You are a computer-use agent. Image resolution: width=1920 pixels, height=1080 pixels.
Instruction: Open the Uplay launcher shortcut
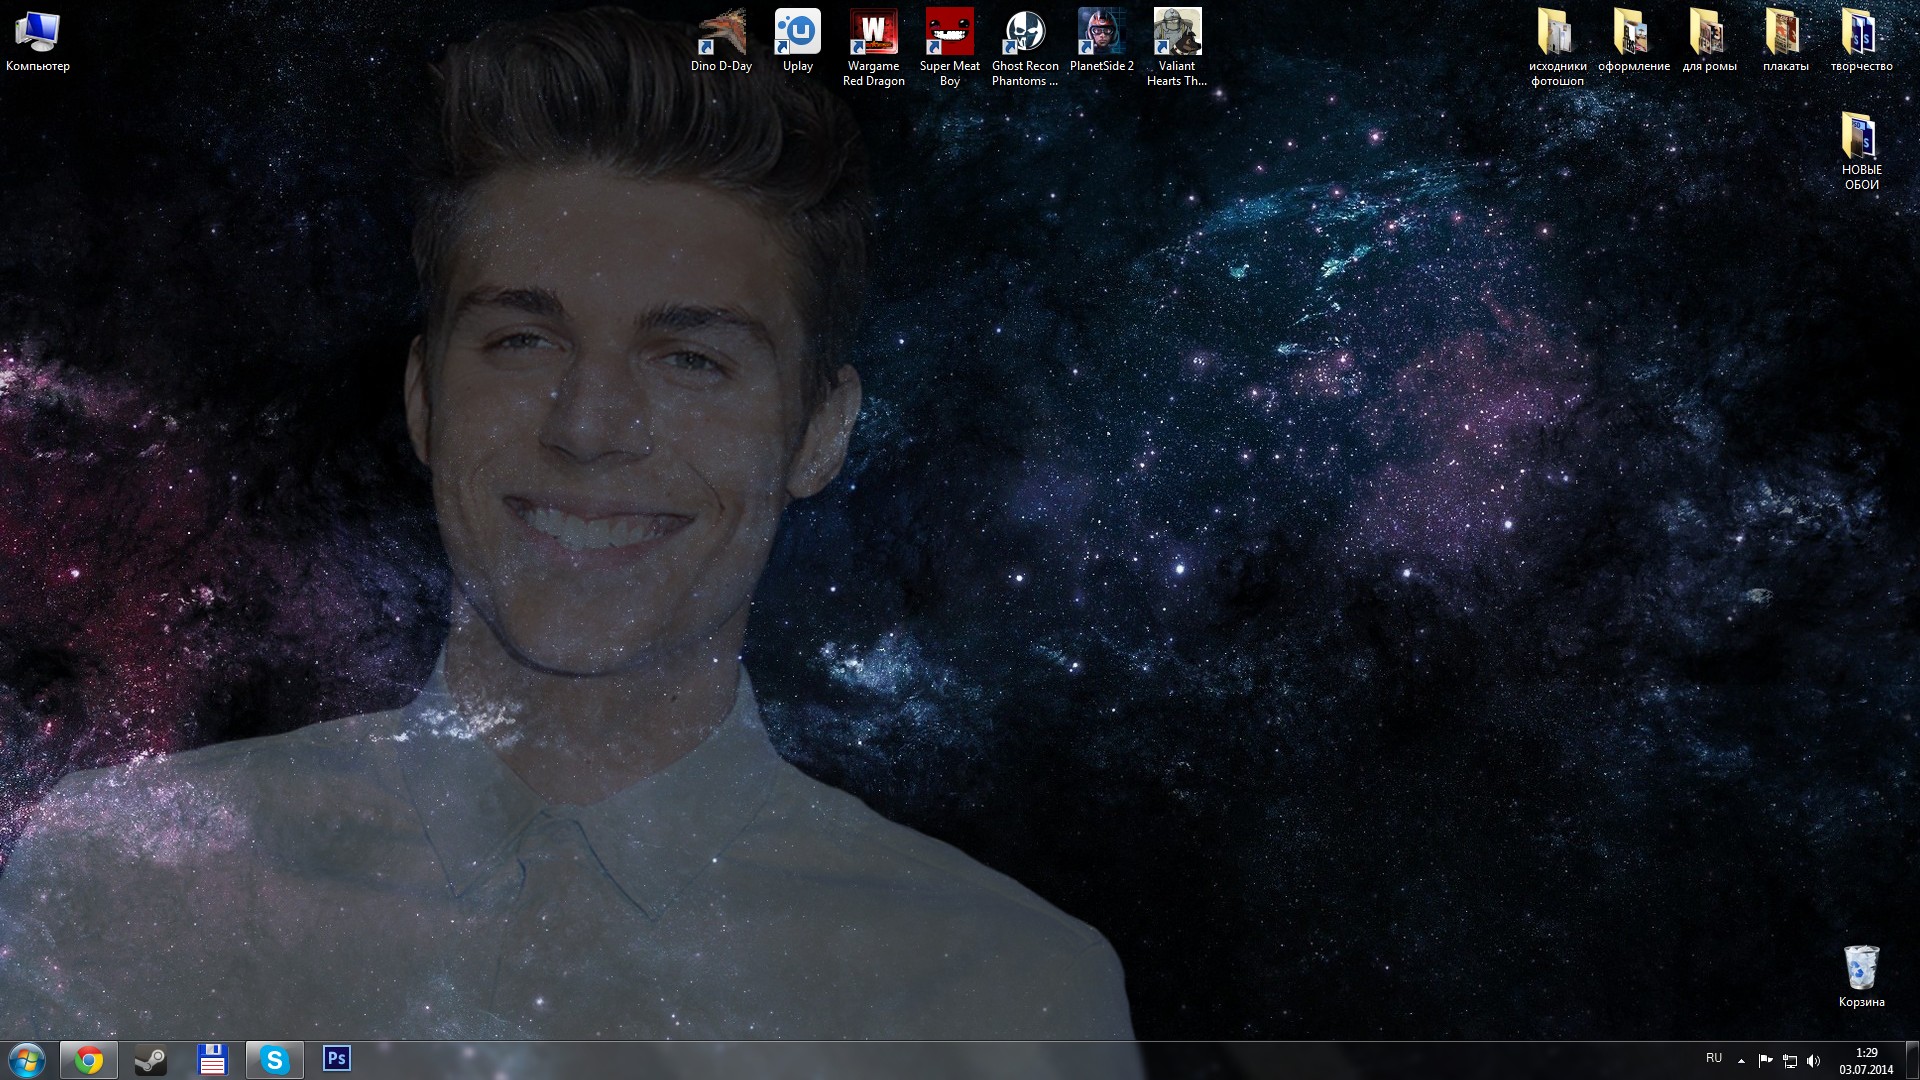797,34
